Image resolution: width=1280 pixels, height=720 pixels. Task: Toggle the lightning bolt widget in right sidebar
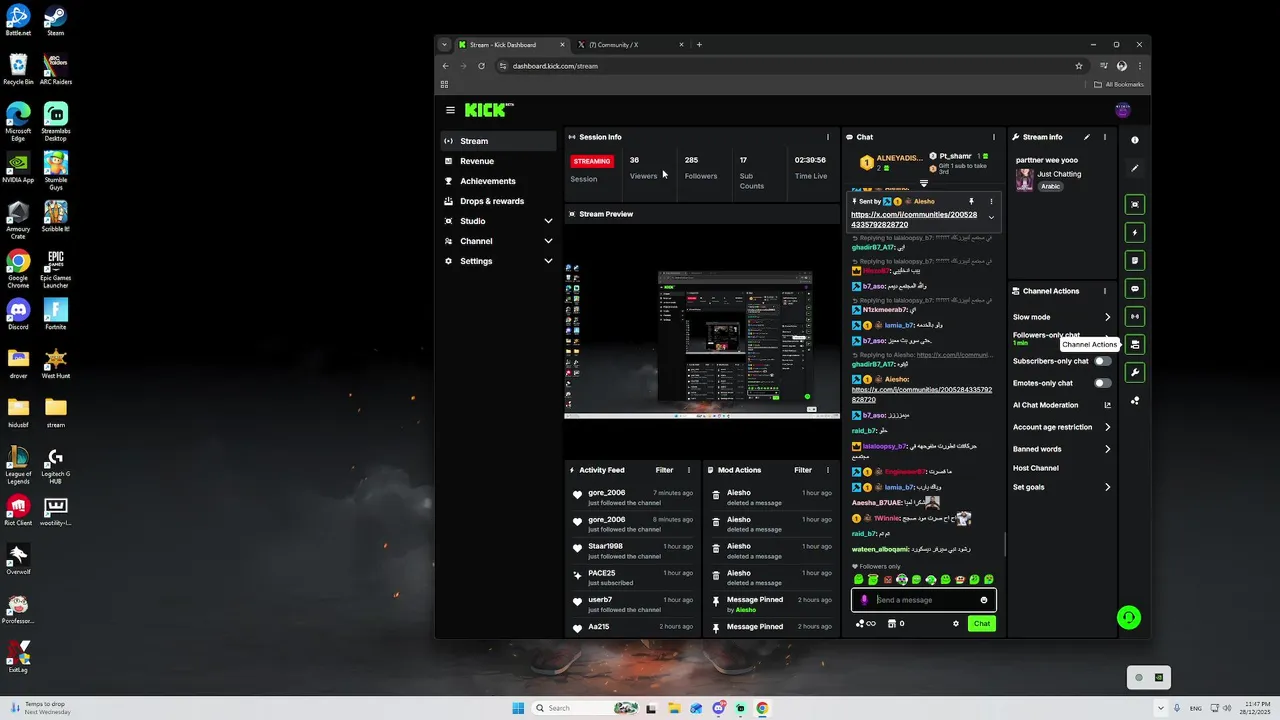click(x=1135, y=232)
